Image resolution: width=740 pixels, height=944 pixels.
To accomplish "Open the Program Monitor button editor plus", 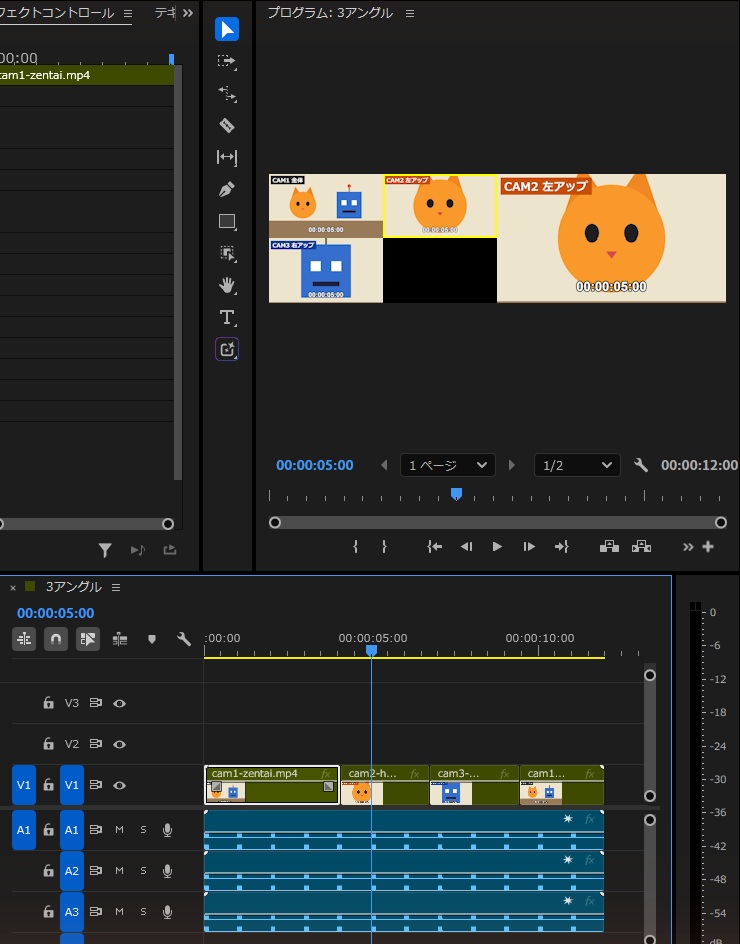I will click(708, 547).
